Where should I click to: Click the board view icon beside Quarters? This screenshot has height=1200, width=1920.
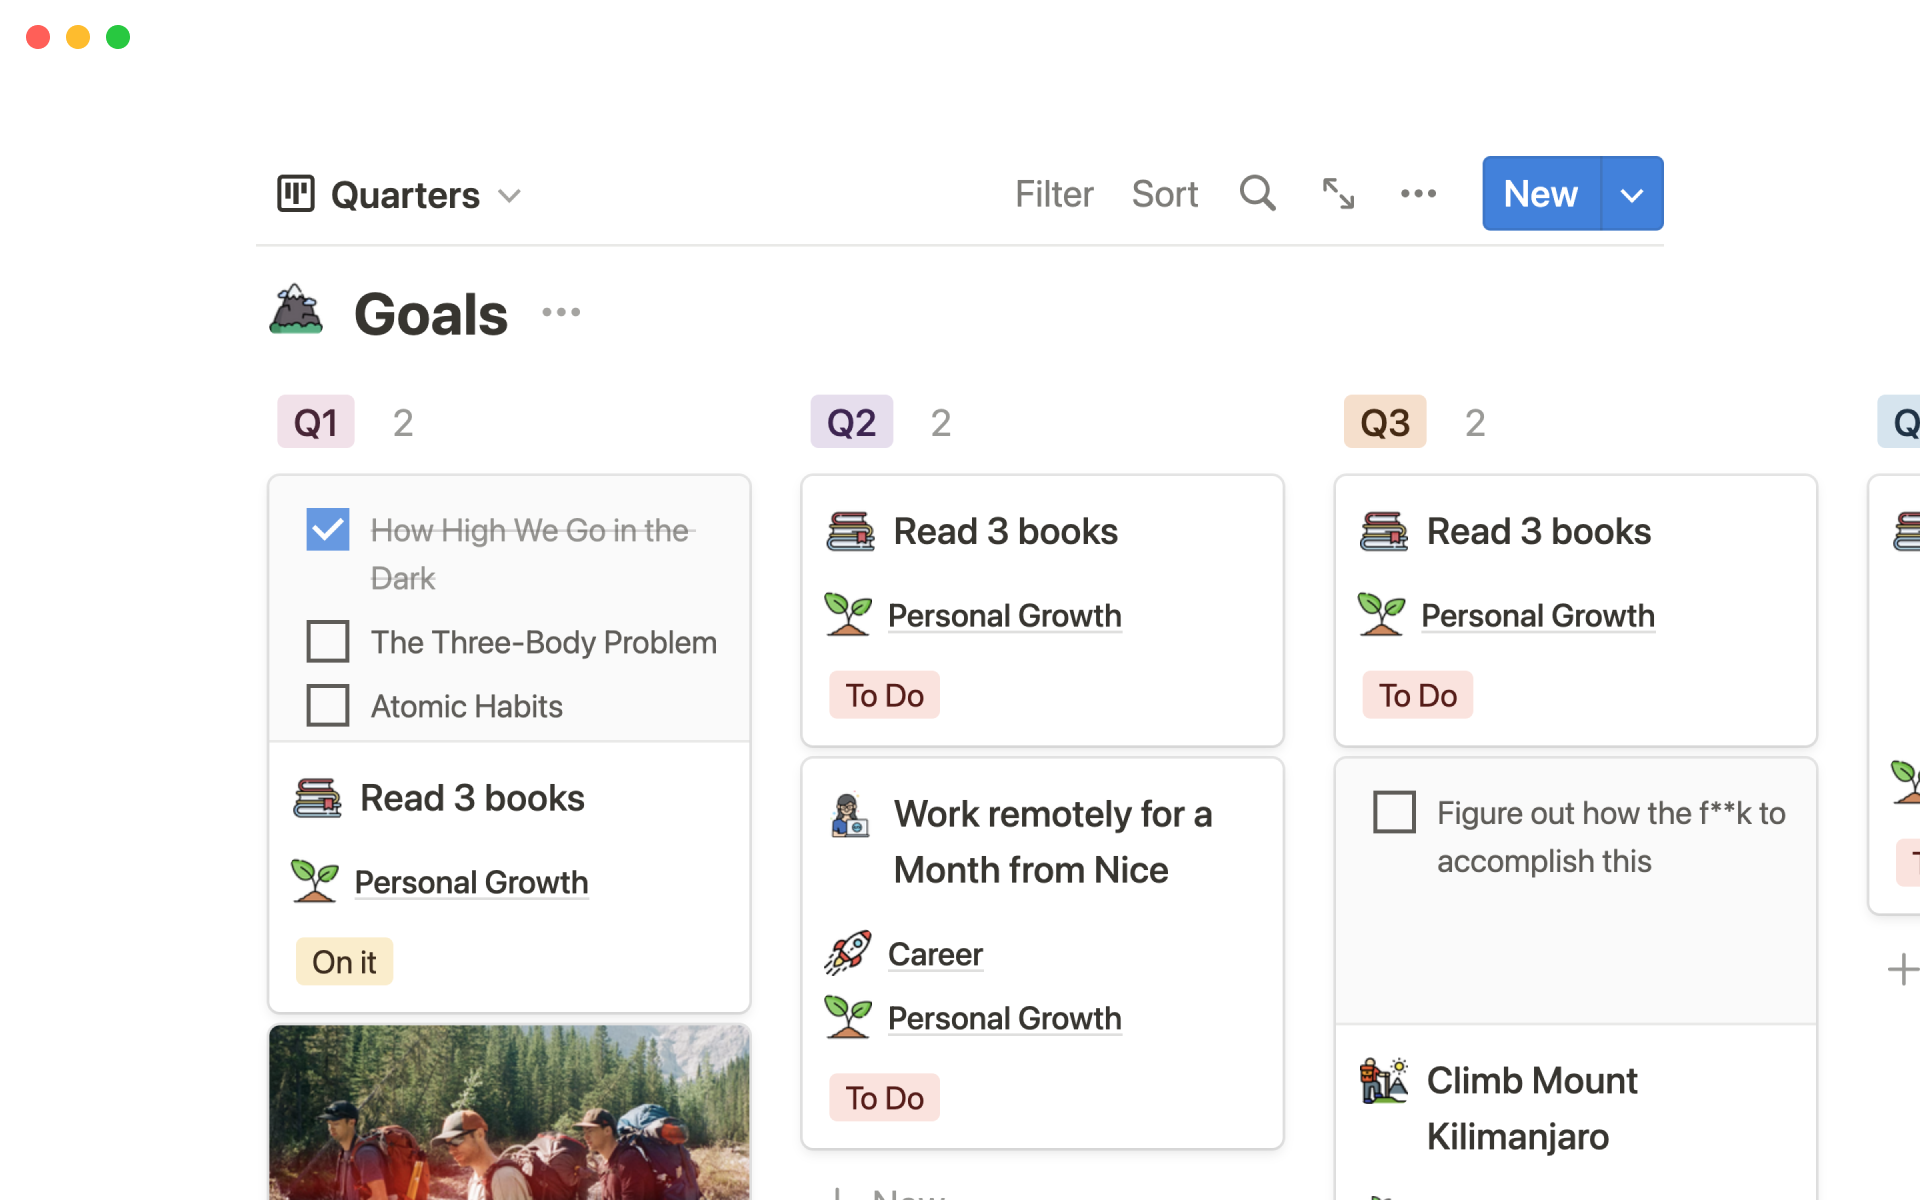click(296, 194)
